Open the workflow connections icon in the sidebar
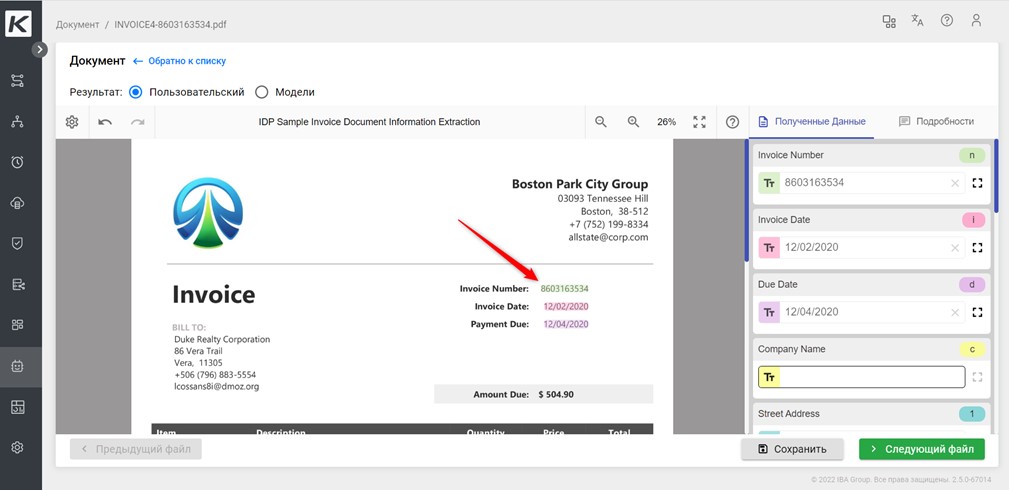This screenshot has height=490, width=1009. pyautogui.click(x=17, y=80)
